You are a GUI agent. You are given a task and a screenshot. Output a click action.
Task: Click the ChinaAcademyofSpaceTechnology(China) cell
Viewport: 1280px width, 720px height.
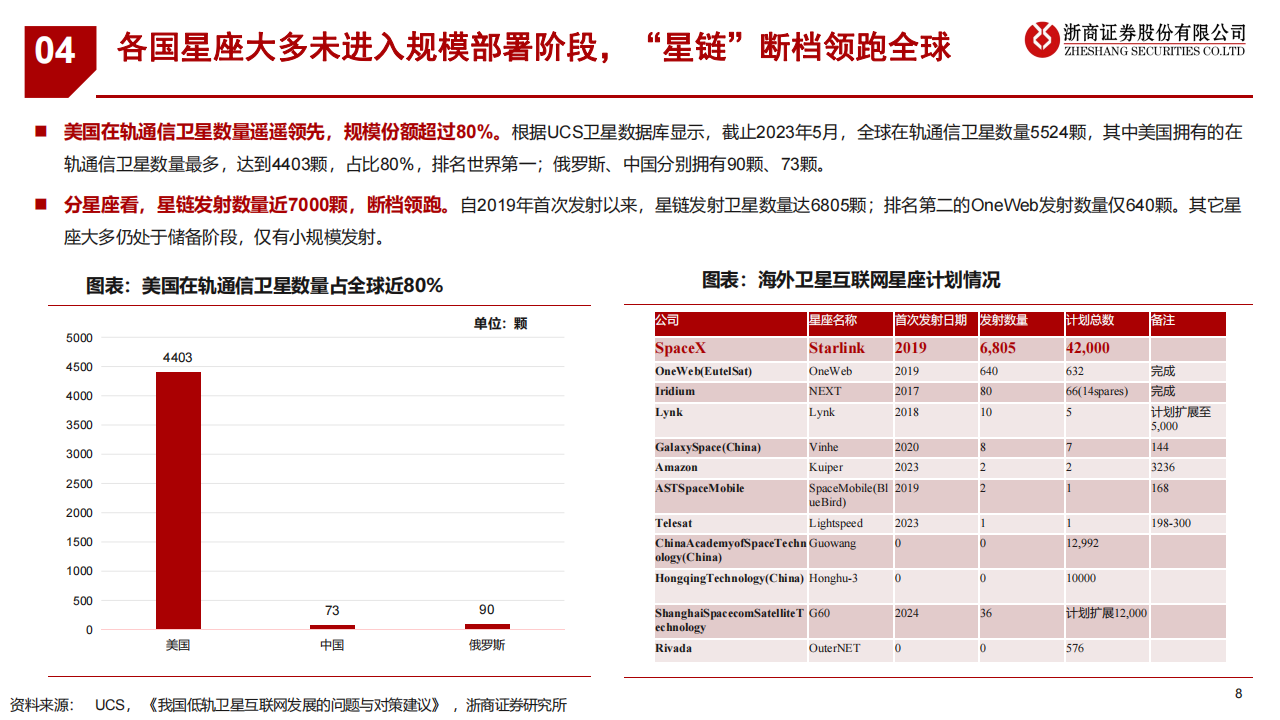729,550
